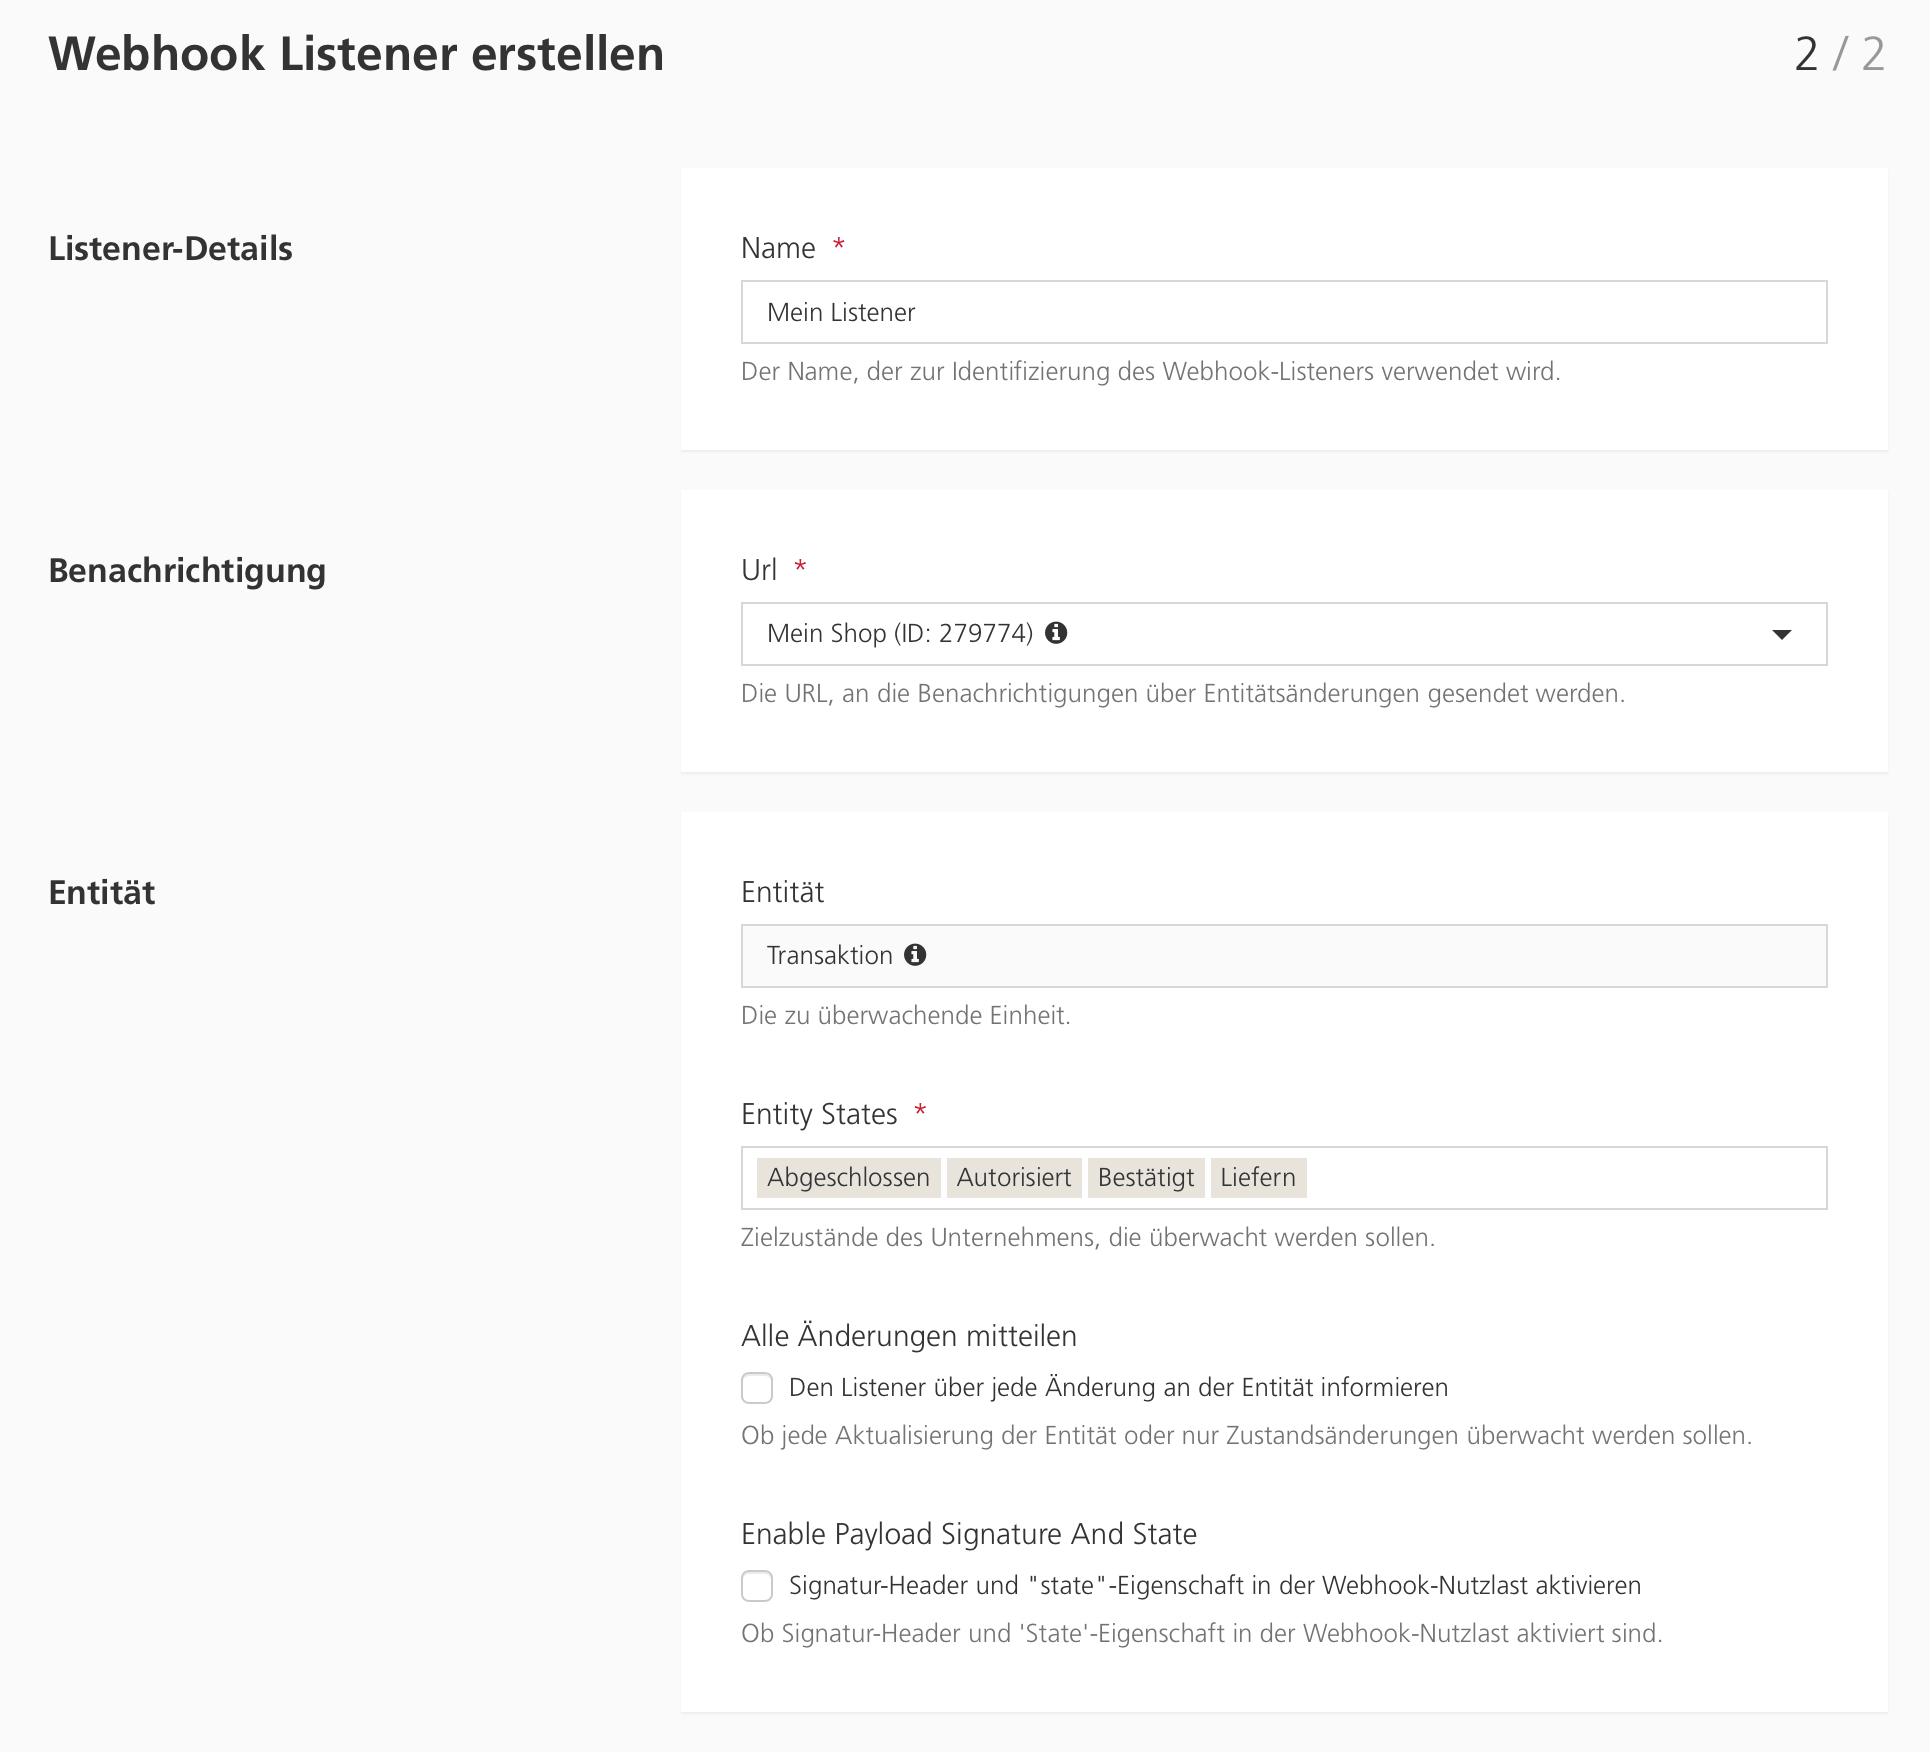Click the Entität section heading on left
Image resolution: width=1930 pixels, height=1752 pixels.
[102, 892]
